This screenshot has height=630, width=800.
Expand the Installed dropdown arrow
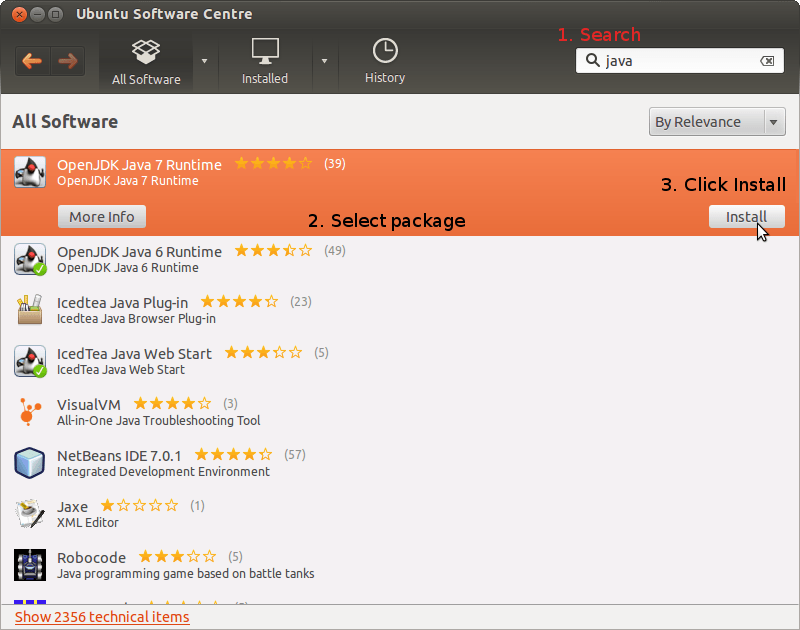[324, 61]
